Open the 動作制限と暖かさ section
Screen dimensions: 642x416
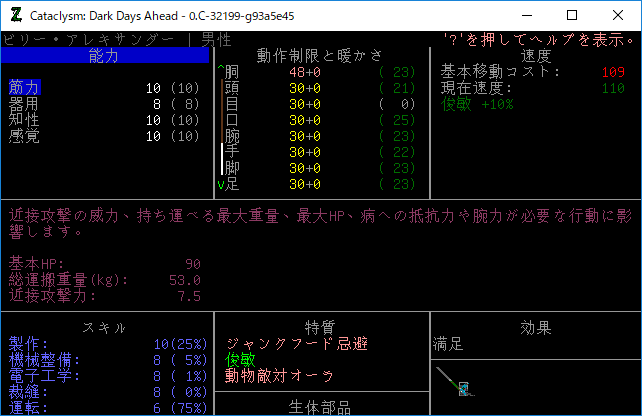tap(320, 56)
